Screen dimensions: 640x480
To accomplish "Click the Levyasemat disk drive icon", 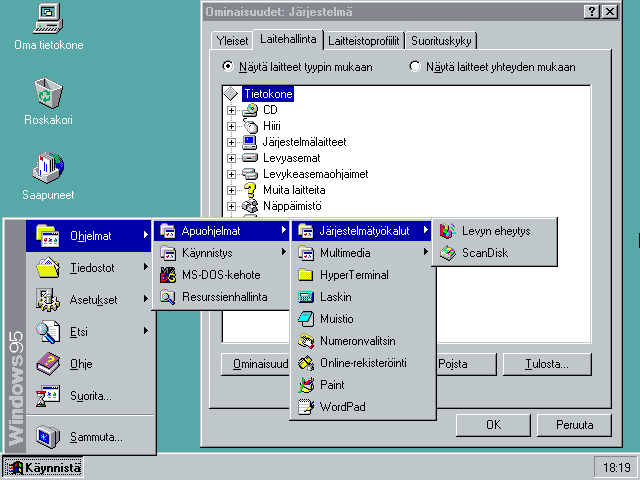I will (250, 158).
